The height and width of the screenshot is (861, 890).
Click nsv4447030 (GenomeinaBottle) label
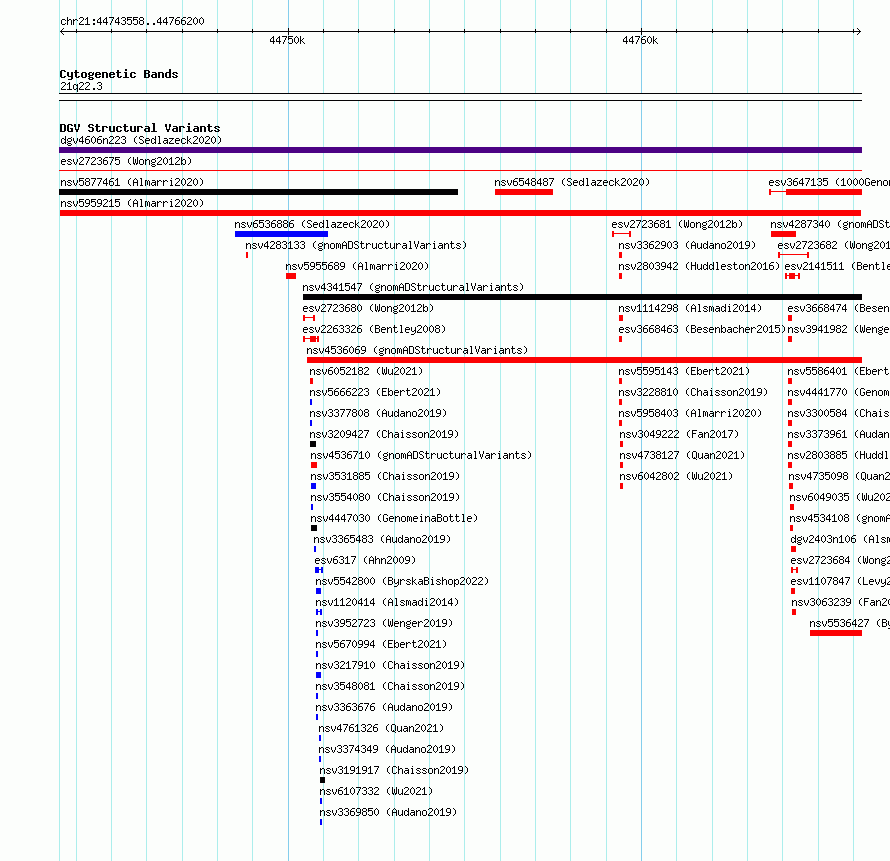click(394, 518)
